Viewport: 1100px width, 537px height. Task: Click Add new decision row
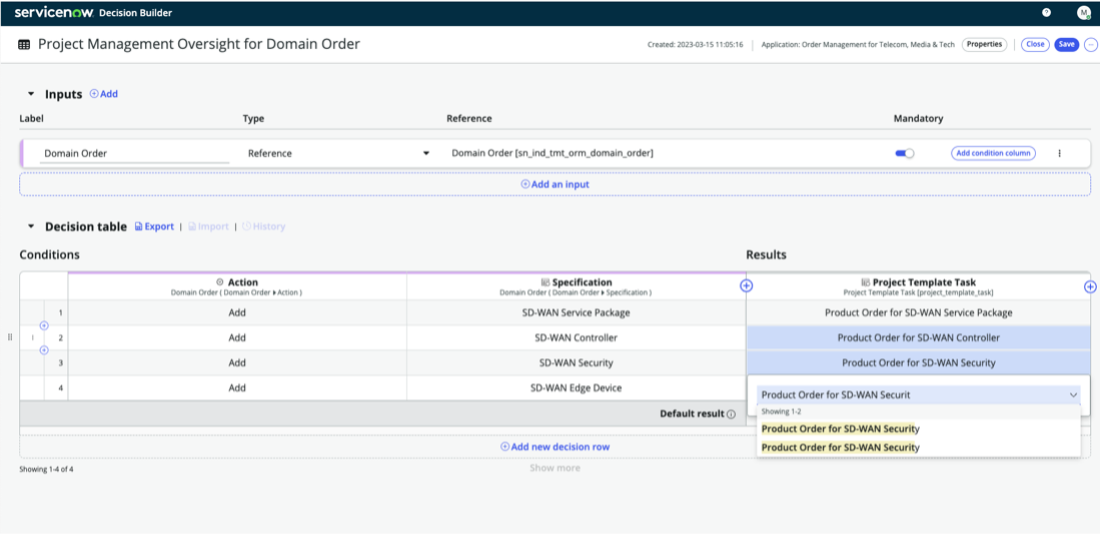554,446
